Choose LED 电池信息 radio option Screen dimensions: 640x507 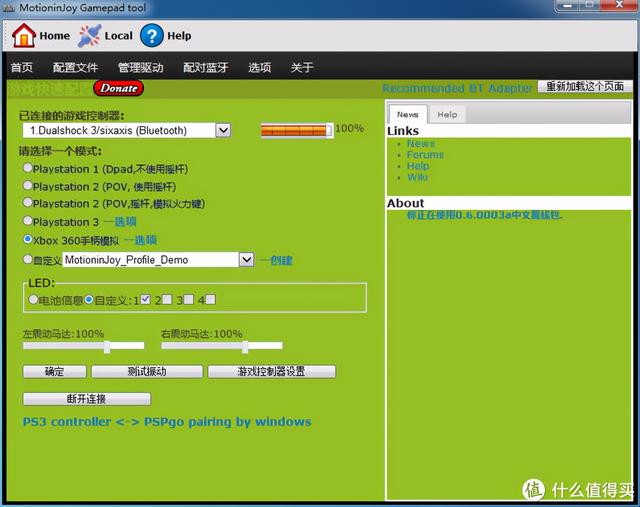(x=33, y=300)
